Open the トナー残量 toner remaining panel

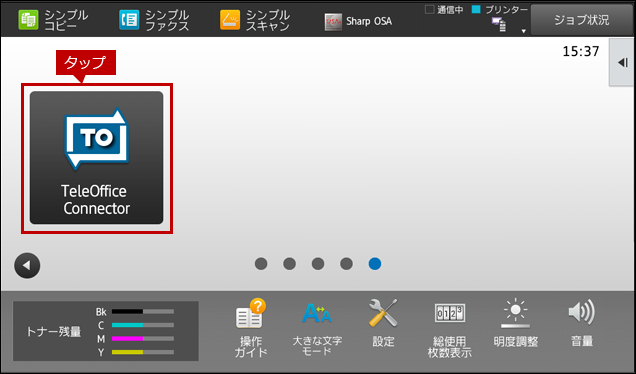coord(106,331)
